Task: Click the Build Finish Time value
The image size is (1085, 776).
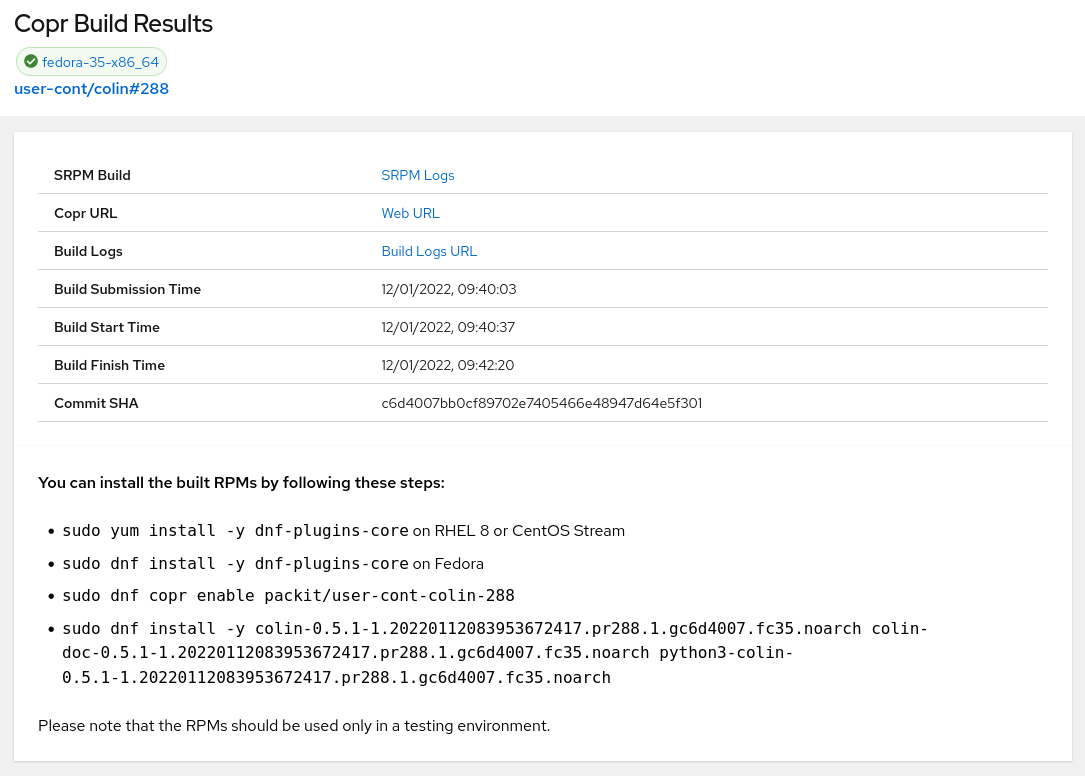Action: tap(447, 365)
